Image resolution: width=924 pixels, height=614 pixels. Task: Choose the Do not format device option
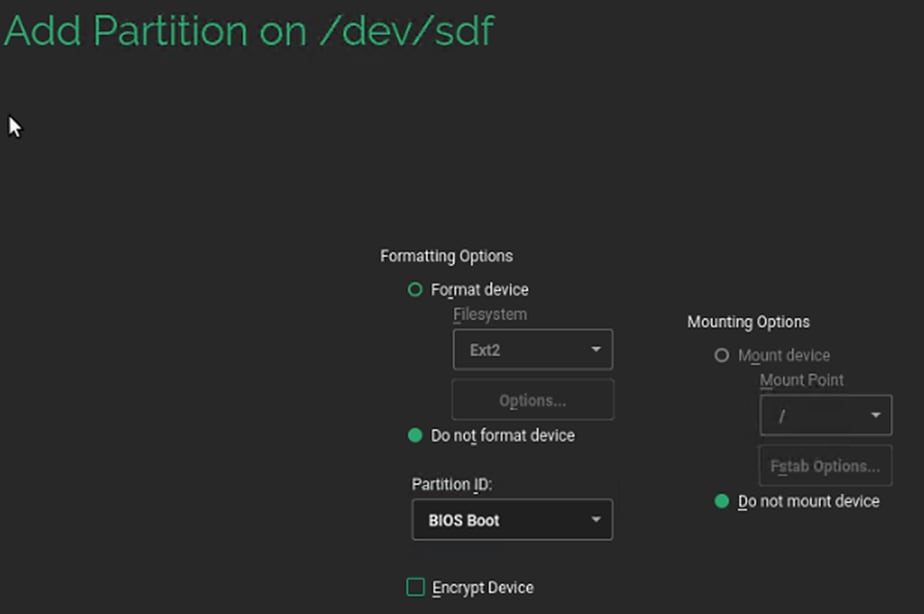pos(416,436)
